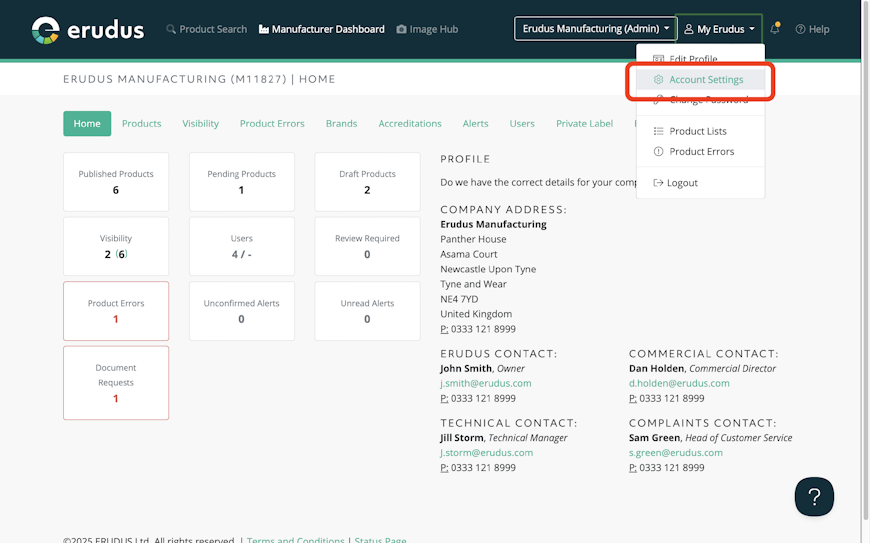Open the Status Page footer link
This screenshot has width=870, height=543.
pyautogui.click(x=381, y=540)
